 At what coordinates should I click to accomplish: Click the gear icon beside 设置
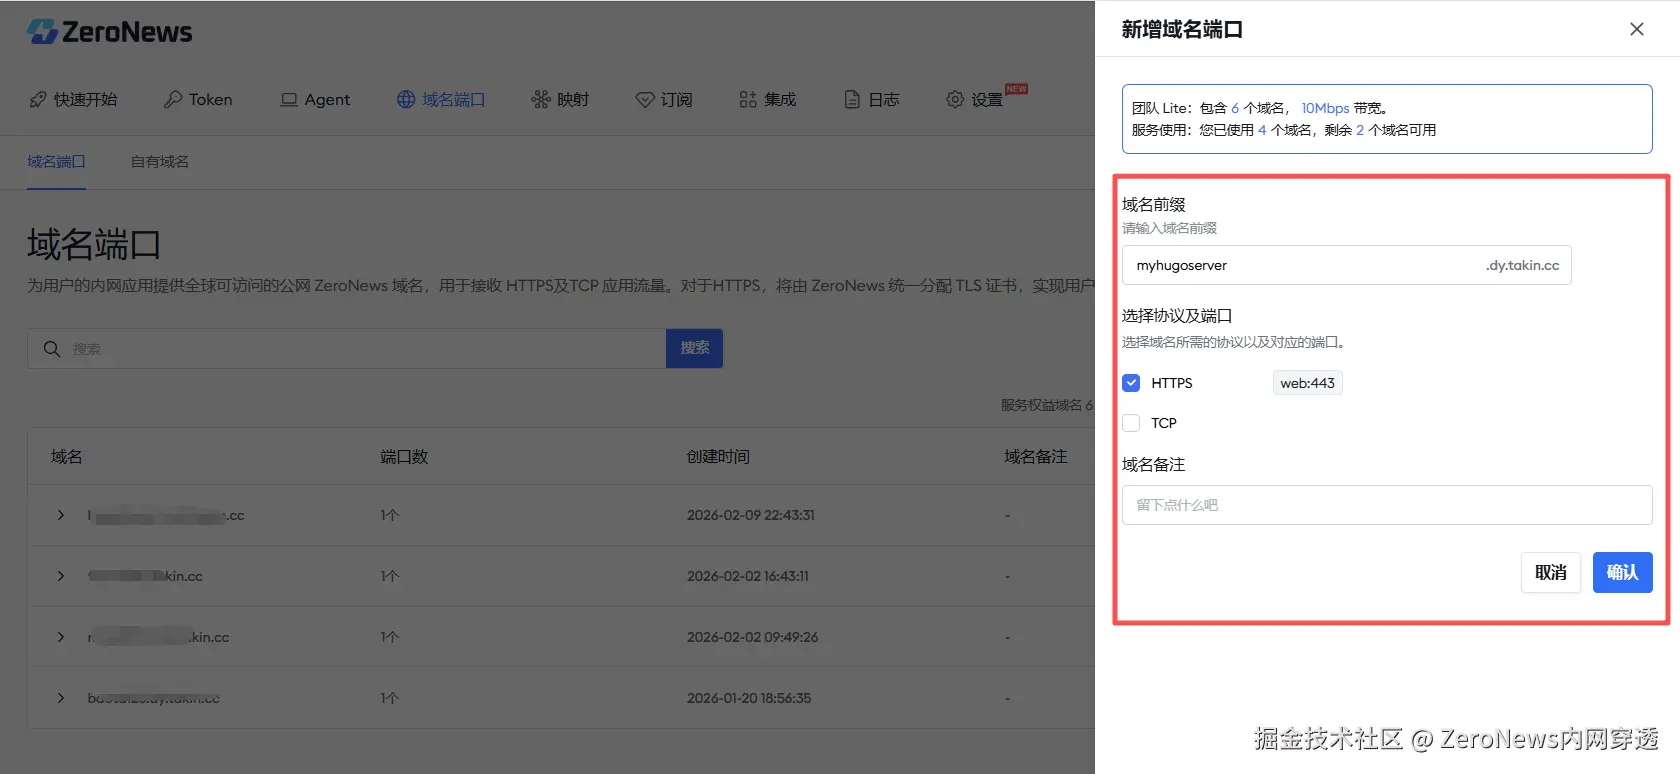(955, 100)
